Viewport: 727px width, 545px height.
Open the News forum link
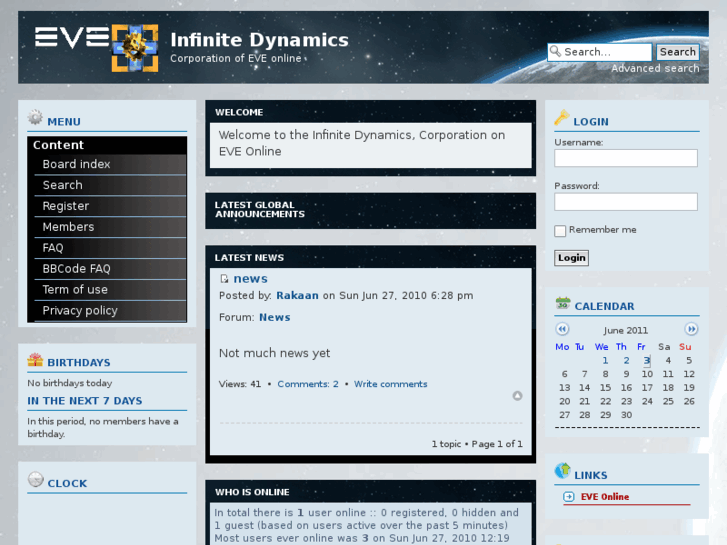(274, 317)
